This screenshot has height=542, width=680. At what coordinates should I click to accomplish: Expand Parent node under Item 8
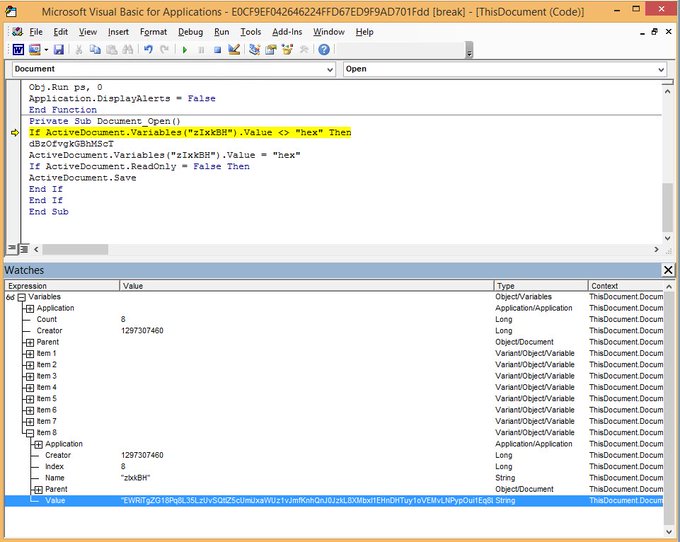click(38, 490)
